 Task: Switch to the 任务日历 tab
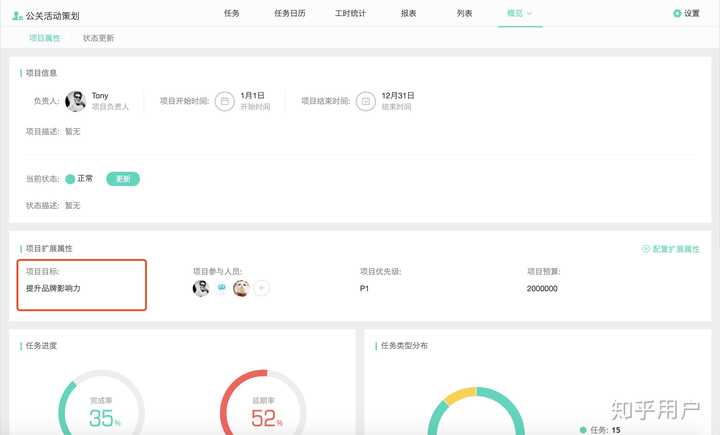[290, 13]
